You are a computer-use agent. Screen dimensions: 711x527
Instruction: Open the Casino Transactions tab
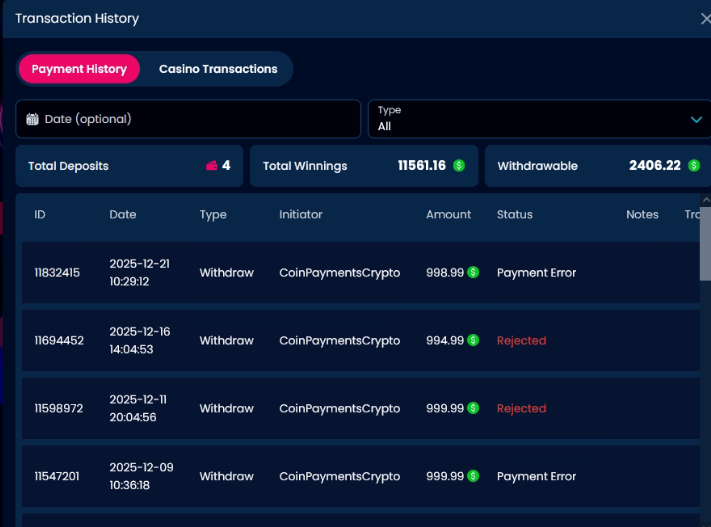(x=218, y=69)
